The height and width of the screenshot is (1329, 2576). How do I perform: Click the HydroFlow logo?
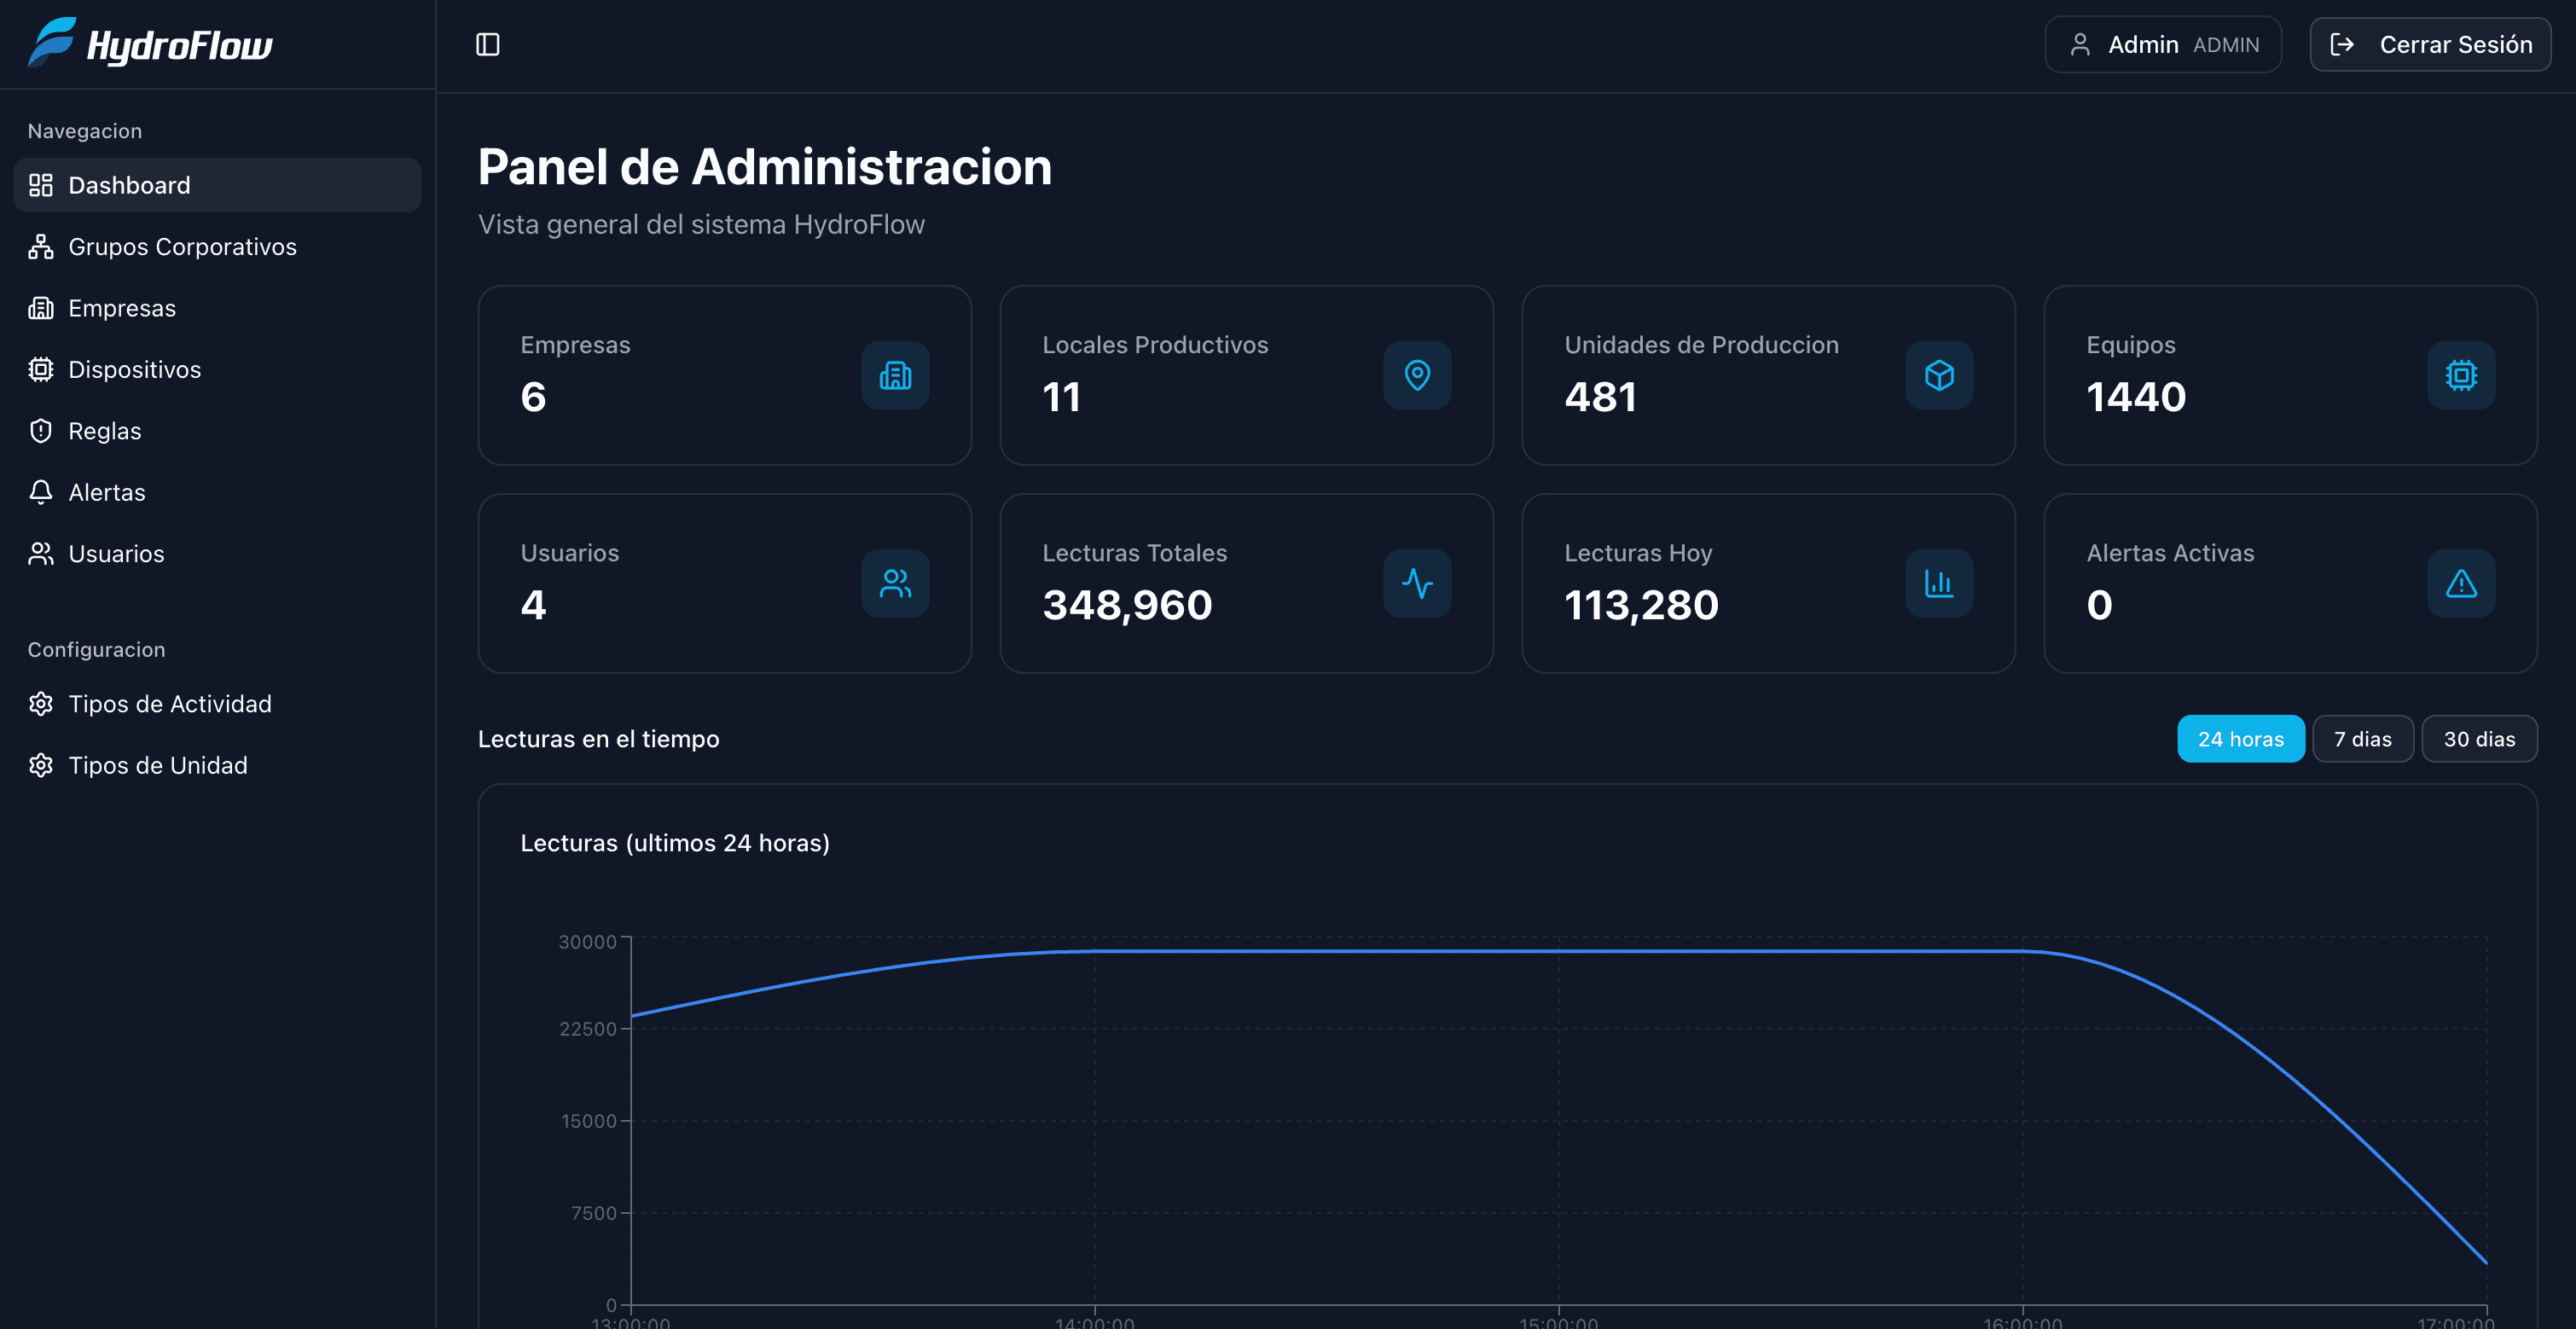[150, 44]
